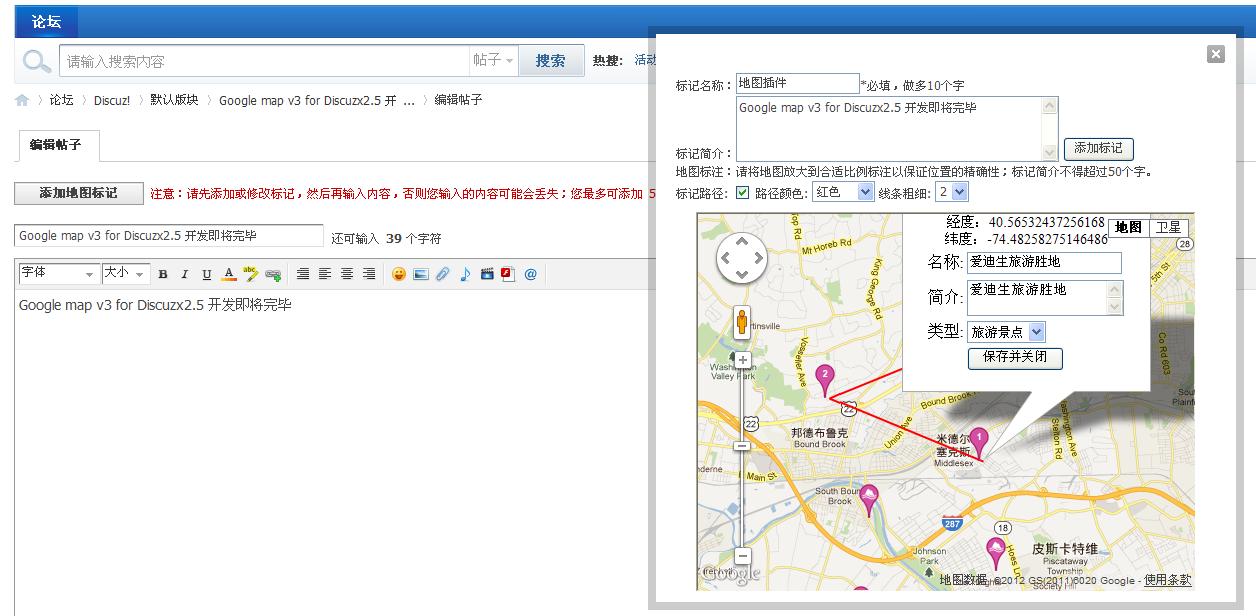Screen dimensions: 1256x616
Task: Click the map zoom out minus button
Action: coord(742,555)
